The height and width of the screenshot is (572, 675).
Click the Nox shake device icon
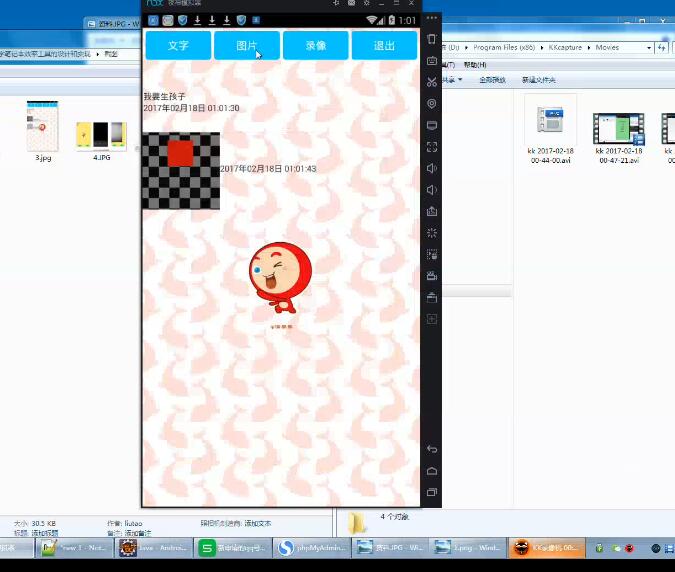(x=432, y=39)
